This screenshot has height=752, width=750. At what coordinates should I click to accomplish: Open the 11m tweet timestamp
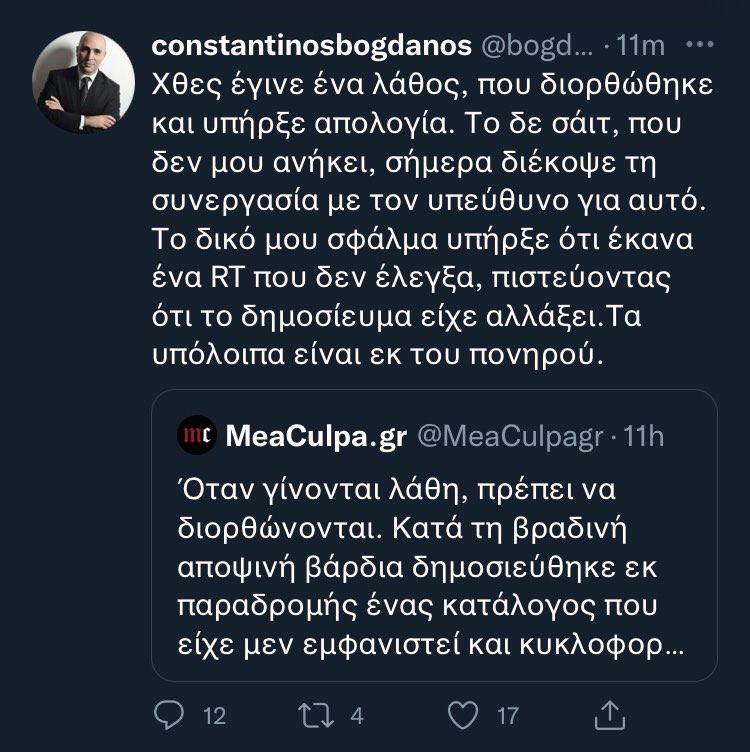pos(642,46)
